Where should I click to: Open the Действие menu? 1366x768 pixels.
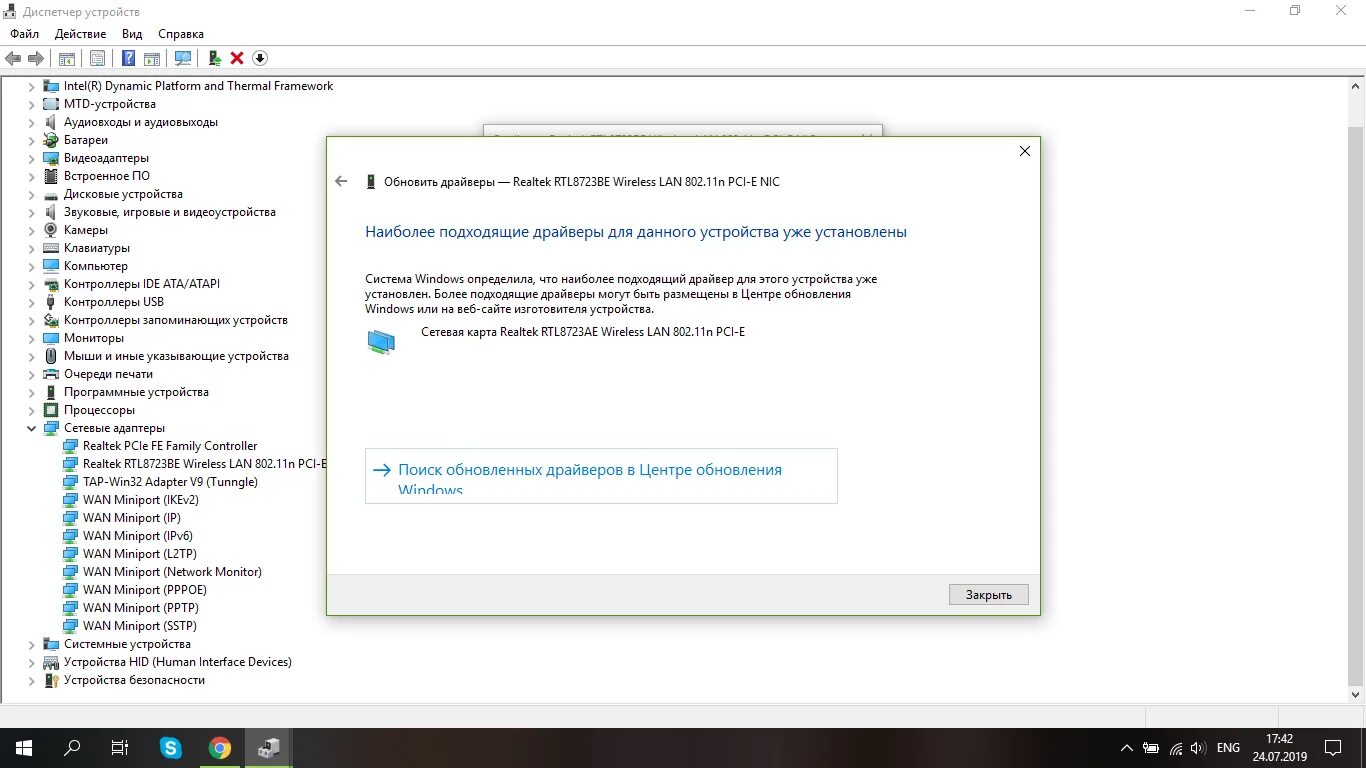click(80, 34)
